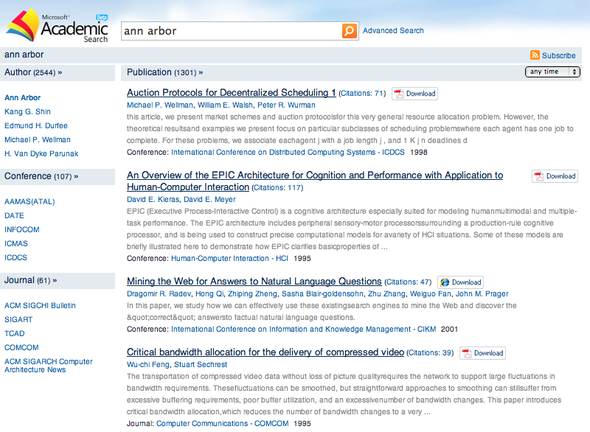Open author H. Van Dyke Parunak
Image resolution: width=590 pixels, height=432 pixels.
click(x=41, y=154)
